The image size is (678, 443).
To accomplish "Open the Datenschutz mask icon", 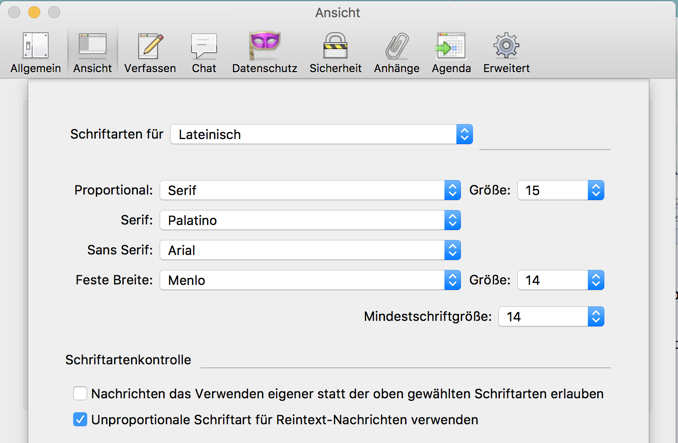I will click(x=264, y=52).
